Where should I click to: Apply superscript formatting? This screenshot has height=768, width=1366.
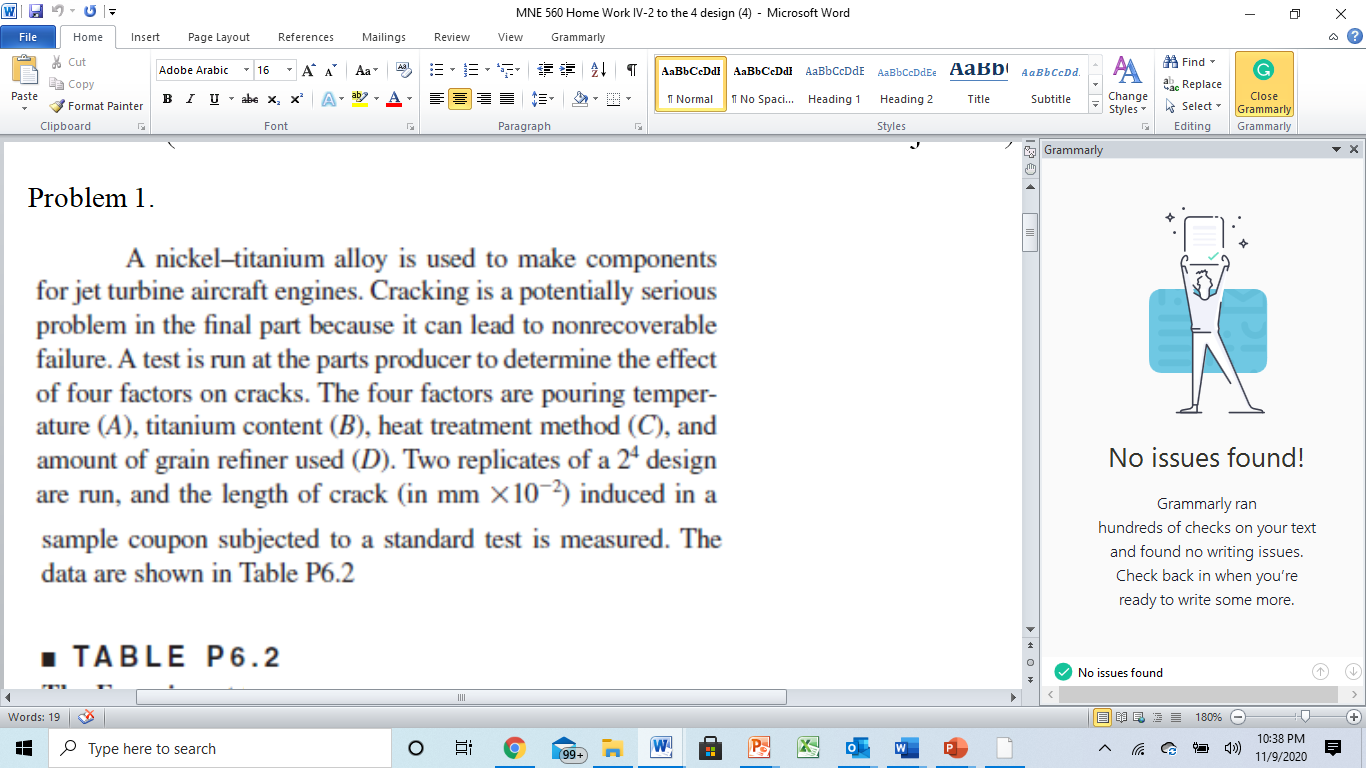[x=296, y=99]
